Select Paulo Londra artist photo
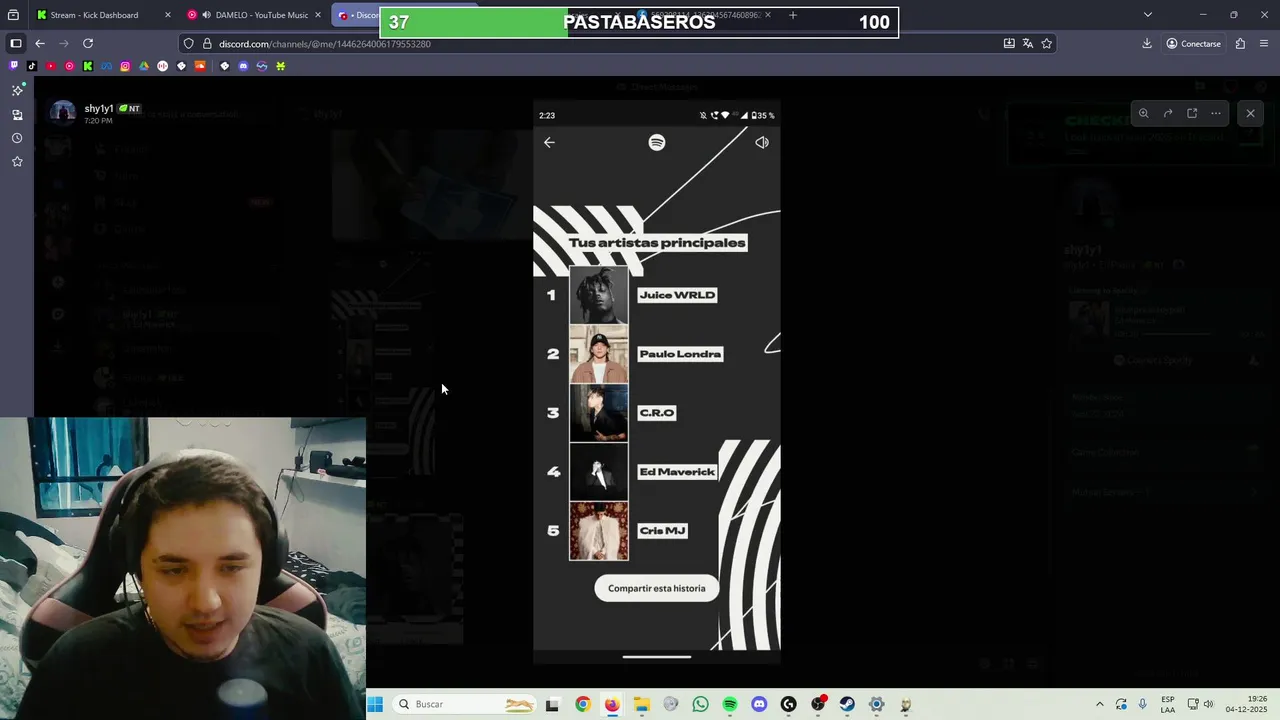 click(x=599, y=354)
